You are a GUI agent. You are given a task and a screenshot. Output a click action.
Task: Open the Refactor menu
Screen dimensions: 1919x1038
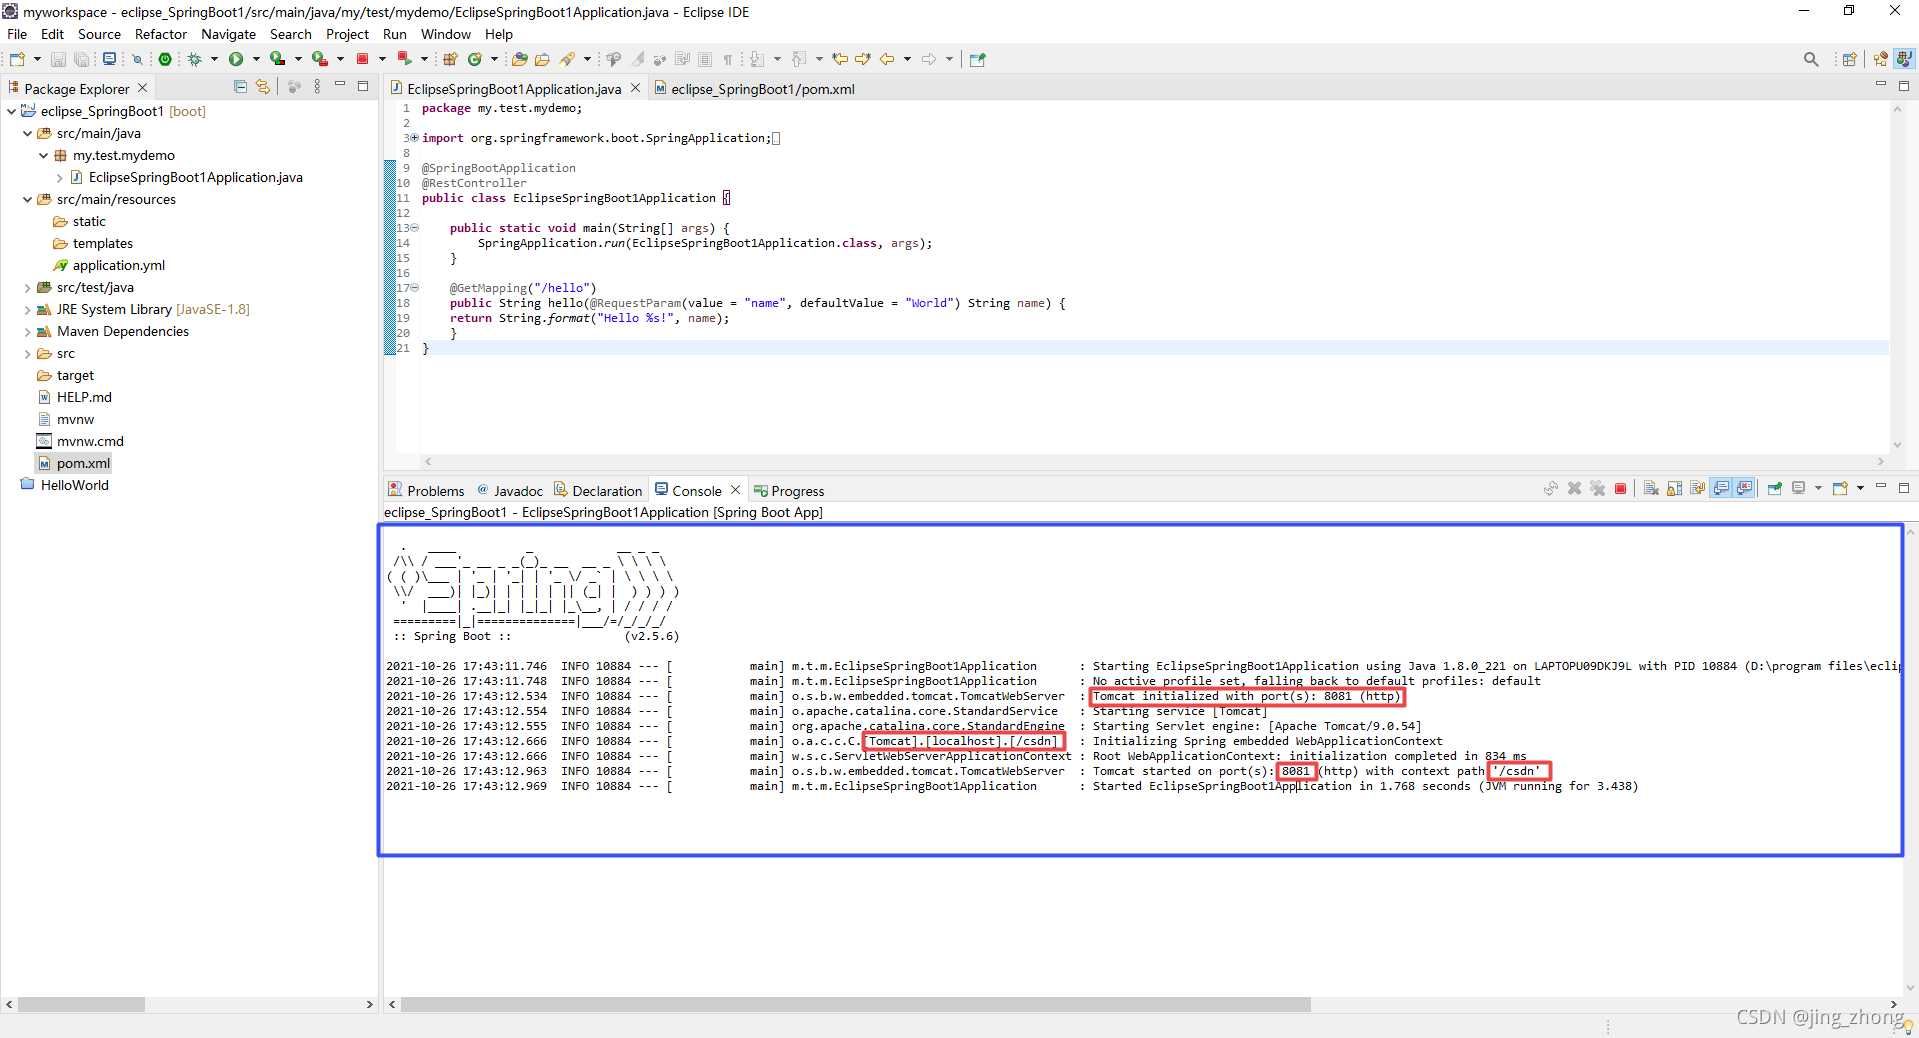pyautogui.click(x=161, y=34)
